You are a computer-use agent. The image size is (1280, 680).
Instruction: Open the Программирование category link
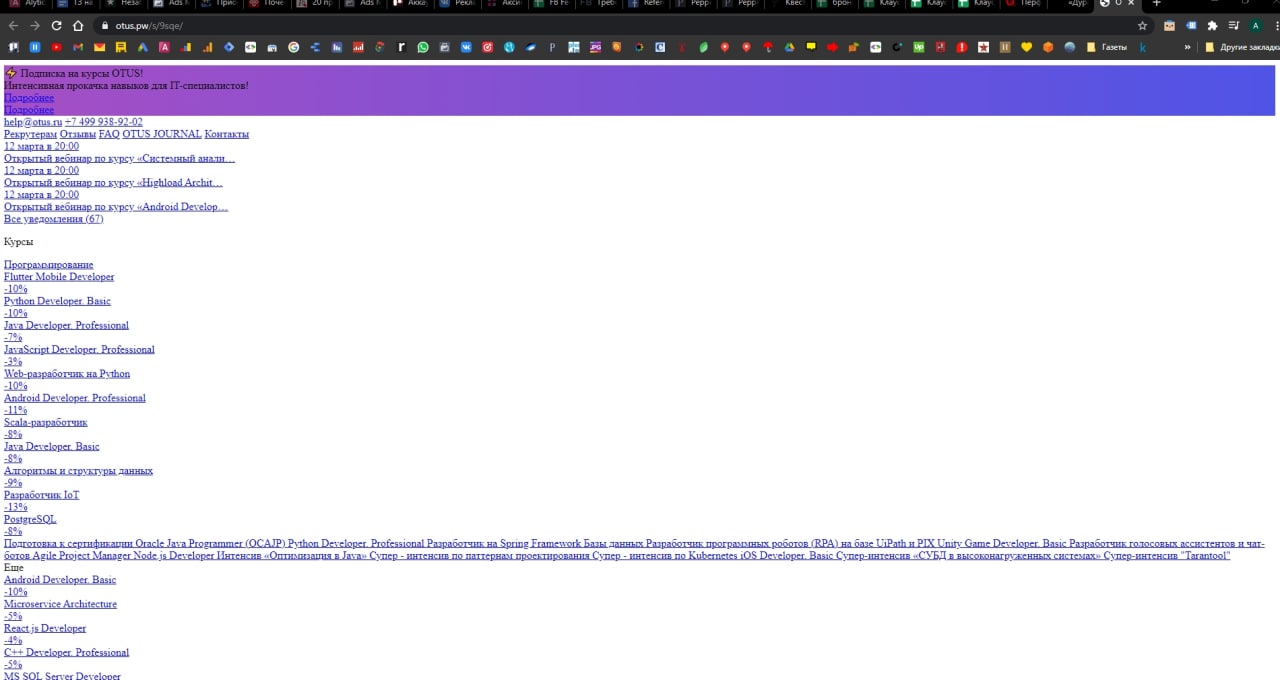coord(49,265)
